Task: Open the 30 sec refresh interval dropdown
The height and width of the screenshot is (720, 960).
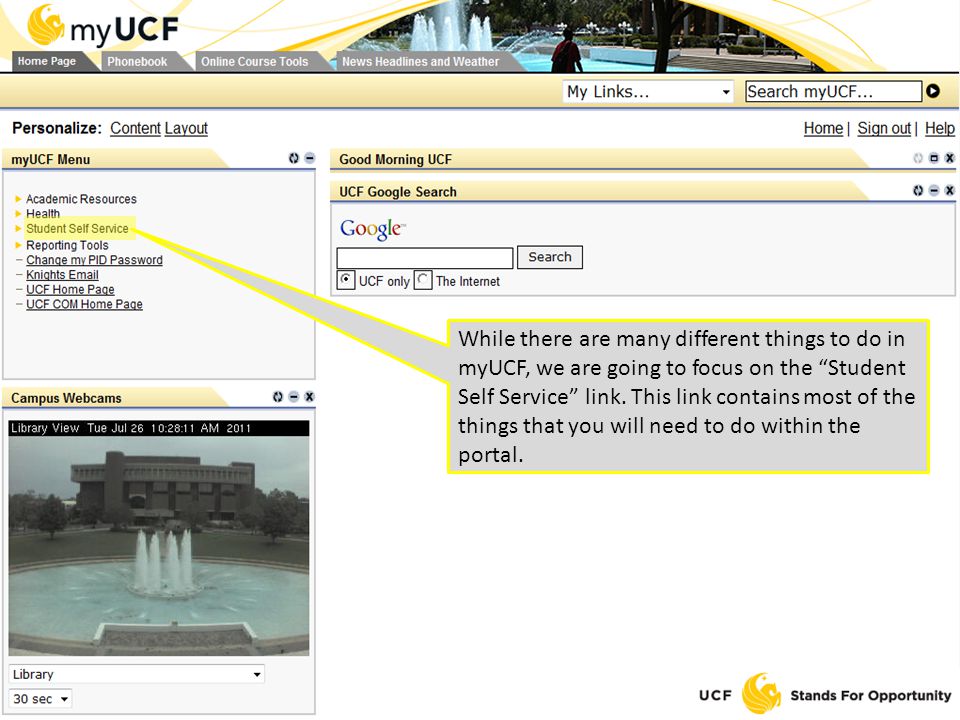Action: pyautogui.click(x=40, y=699)
